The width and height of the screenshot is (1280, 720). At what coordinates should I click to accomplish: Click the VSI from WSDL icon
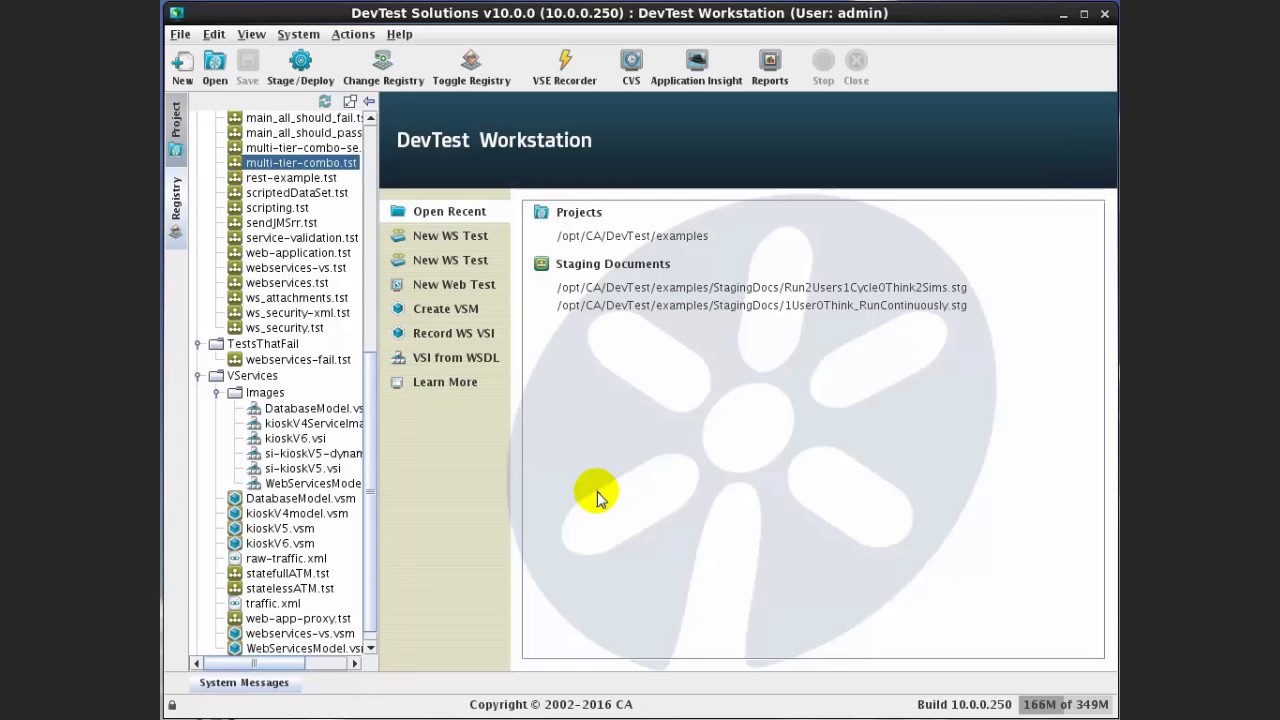point(397,357)
